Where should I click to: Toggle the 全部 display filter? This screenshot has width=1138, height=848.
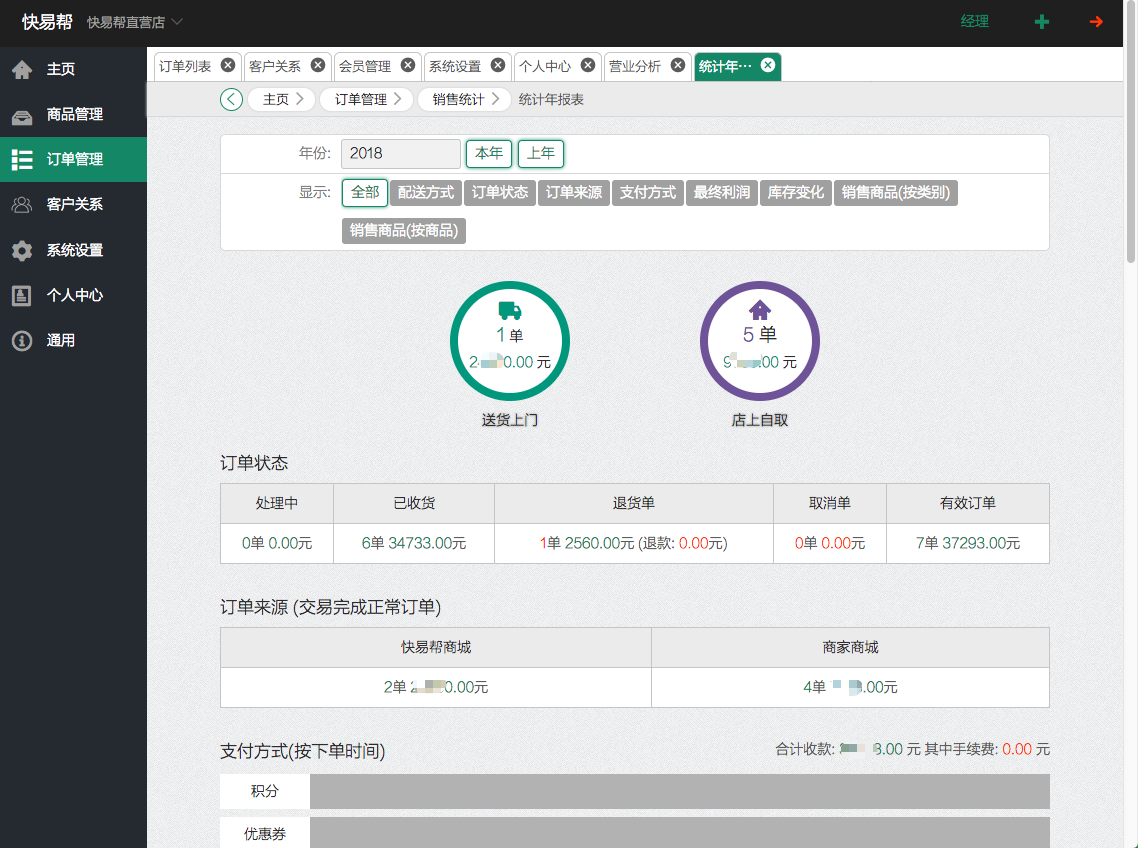(x=365, y=193)
